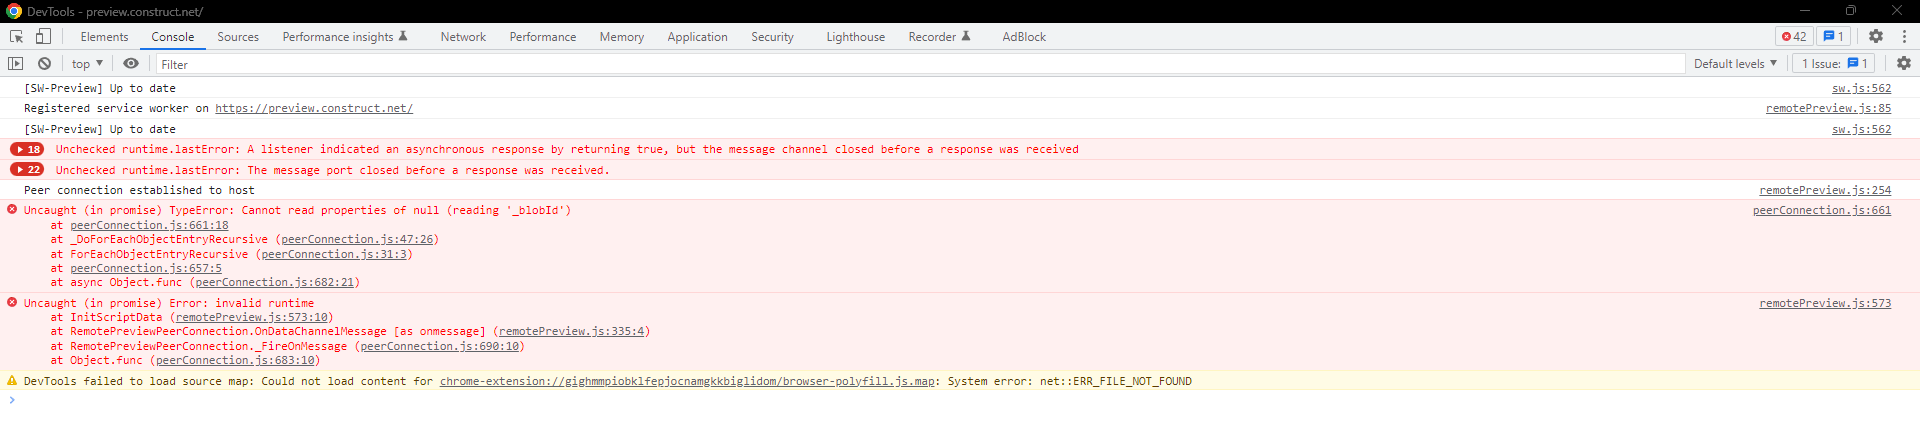Open peerConnection.js:31:3 stack trace link
The image size is (1920, 432).
click(x=334, y=254)
